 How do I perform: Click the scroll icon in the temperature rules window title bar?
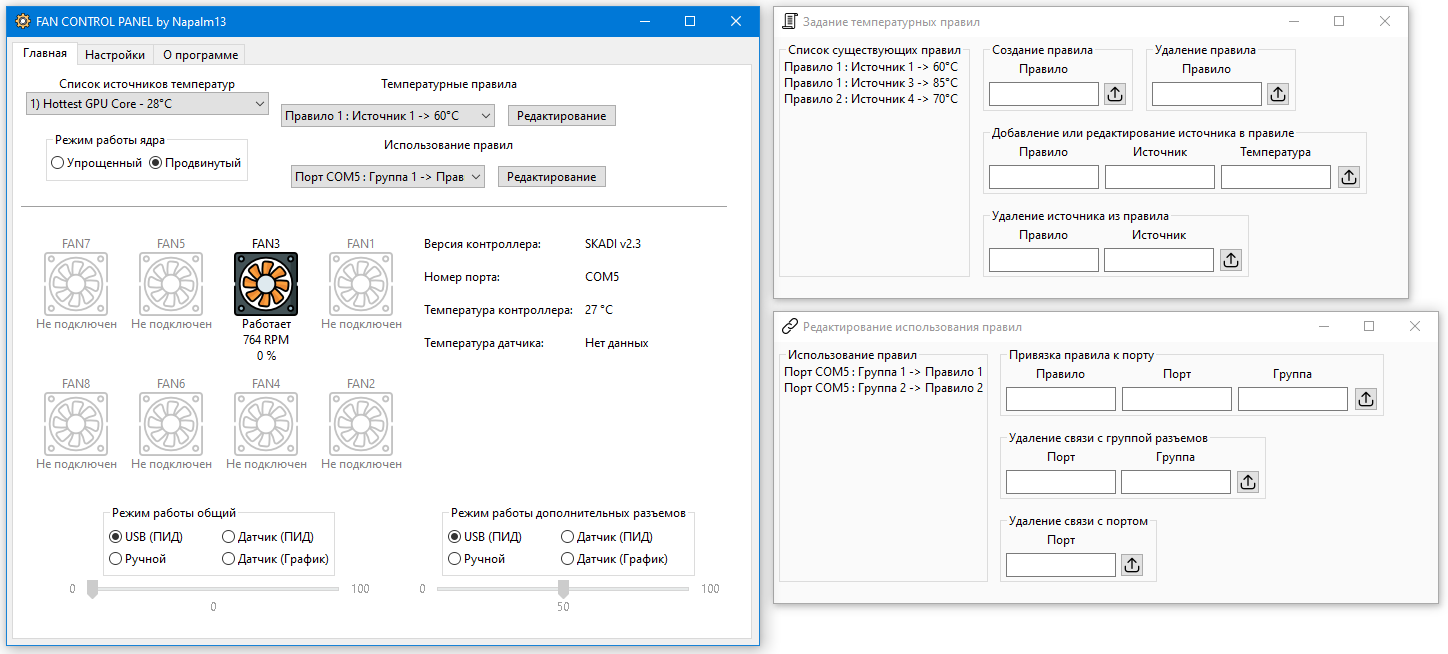coord(790,21)
